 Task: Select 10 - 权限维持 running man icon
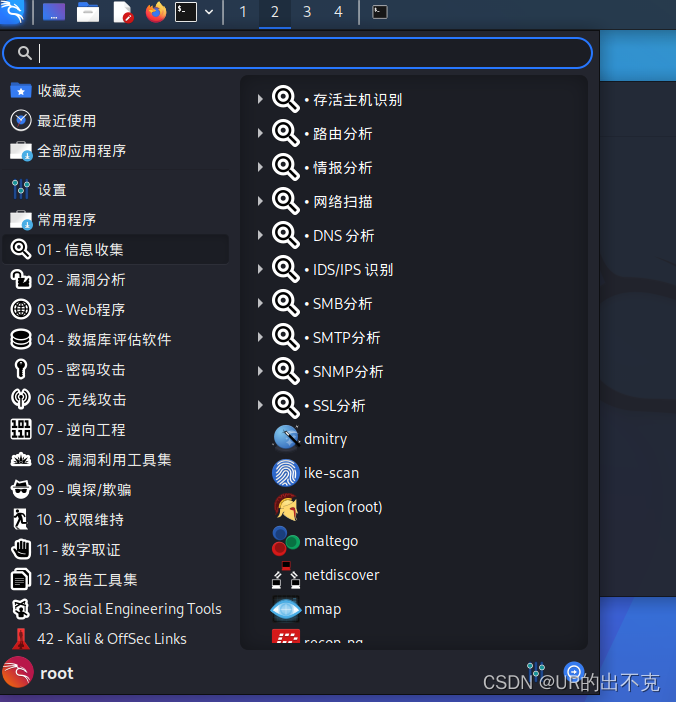click(x=21, y=519)
